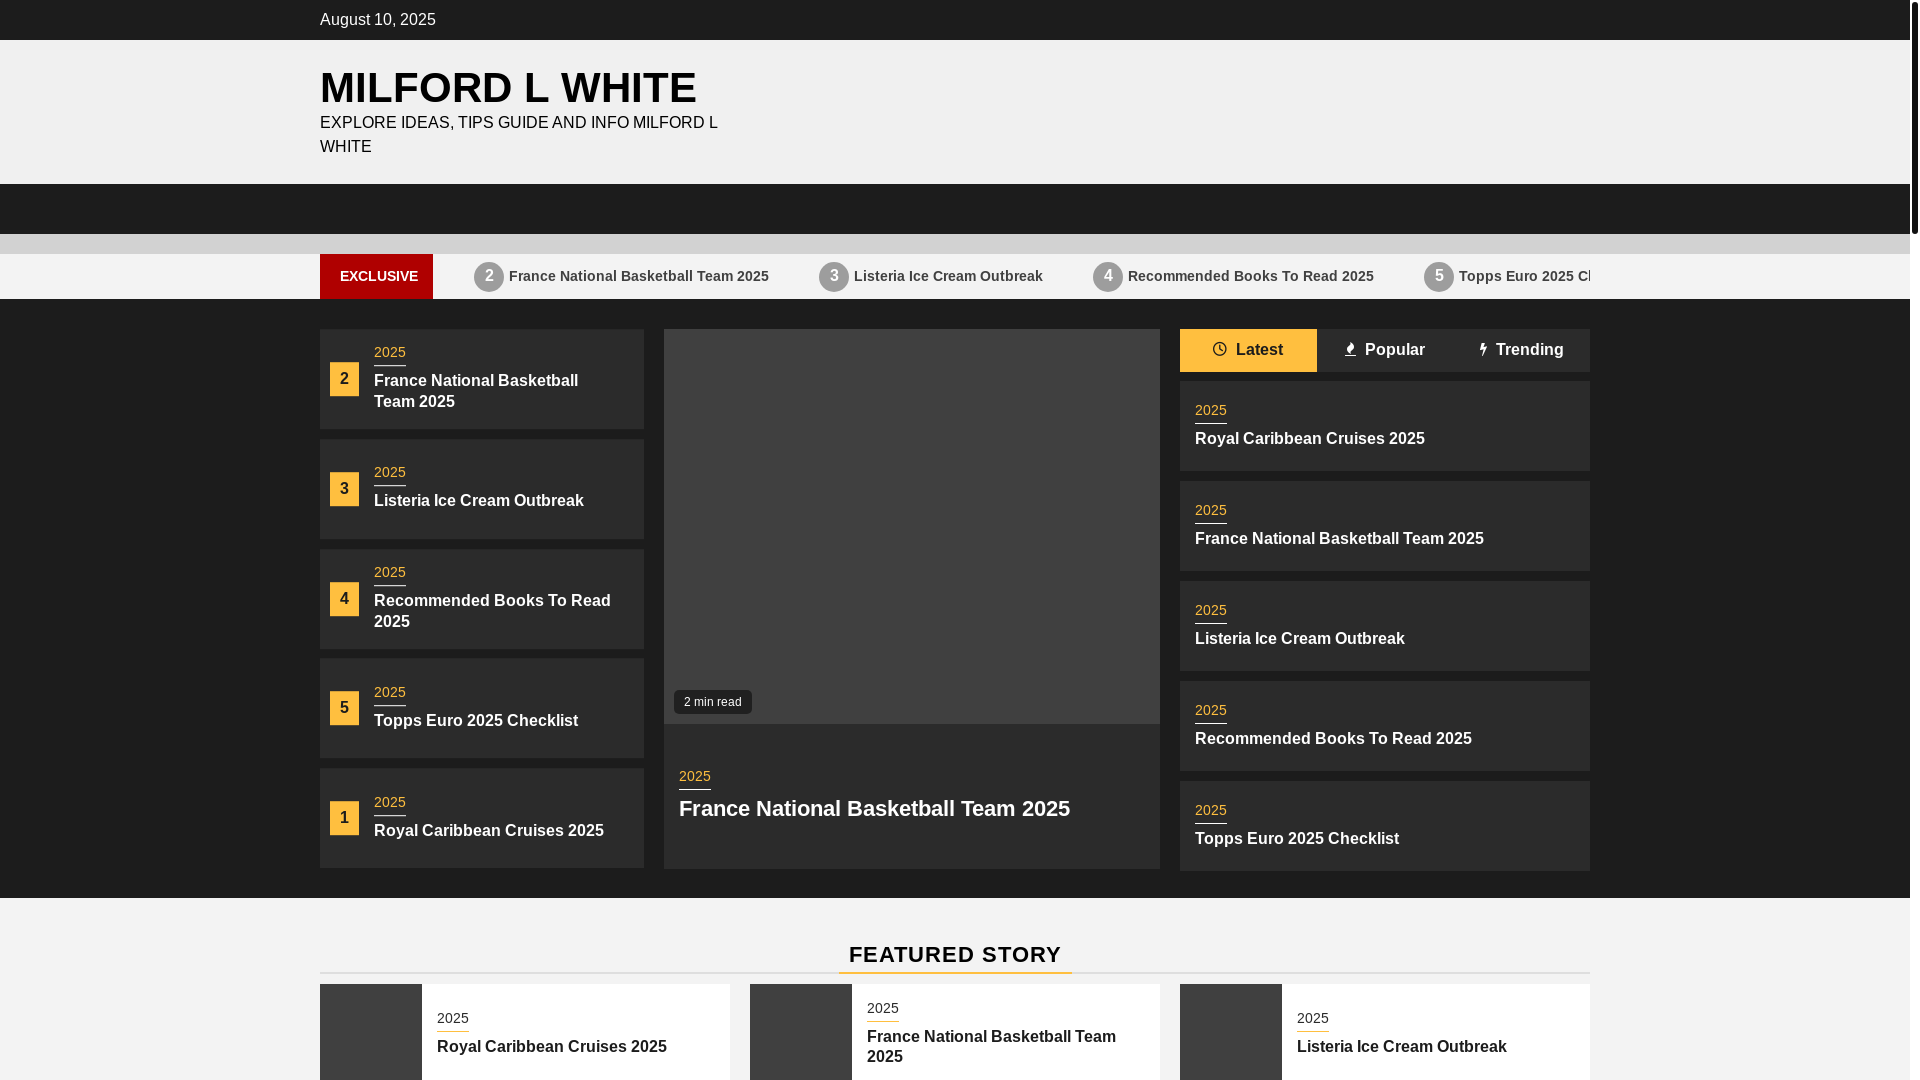The width and height of the screenshot is (1920, 1080).
Task: Click the MILFORD L WHITE site title
Action: [508, 88]
